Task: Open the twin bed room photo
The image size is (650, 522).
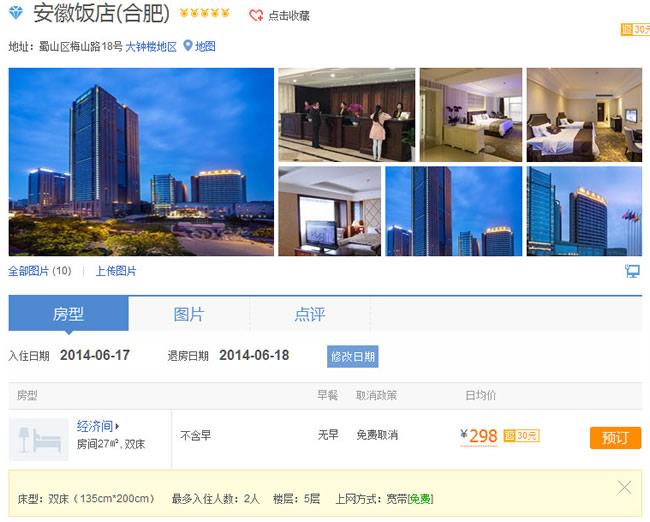Action: [x=584, y=115]
